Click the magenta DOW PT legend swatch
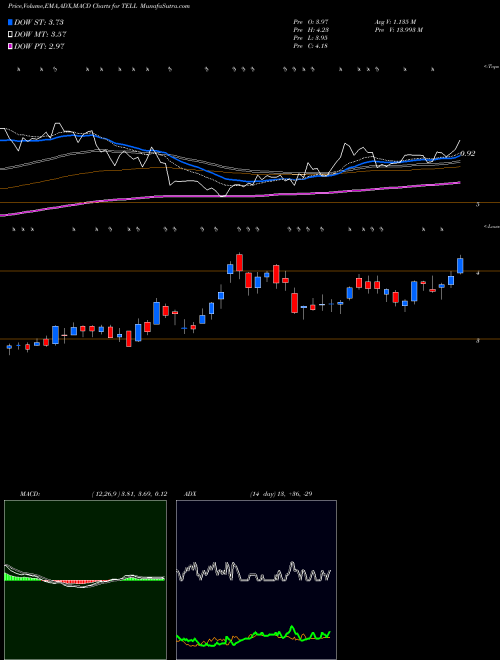 pyautogui.click(x=10, y=46)
